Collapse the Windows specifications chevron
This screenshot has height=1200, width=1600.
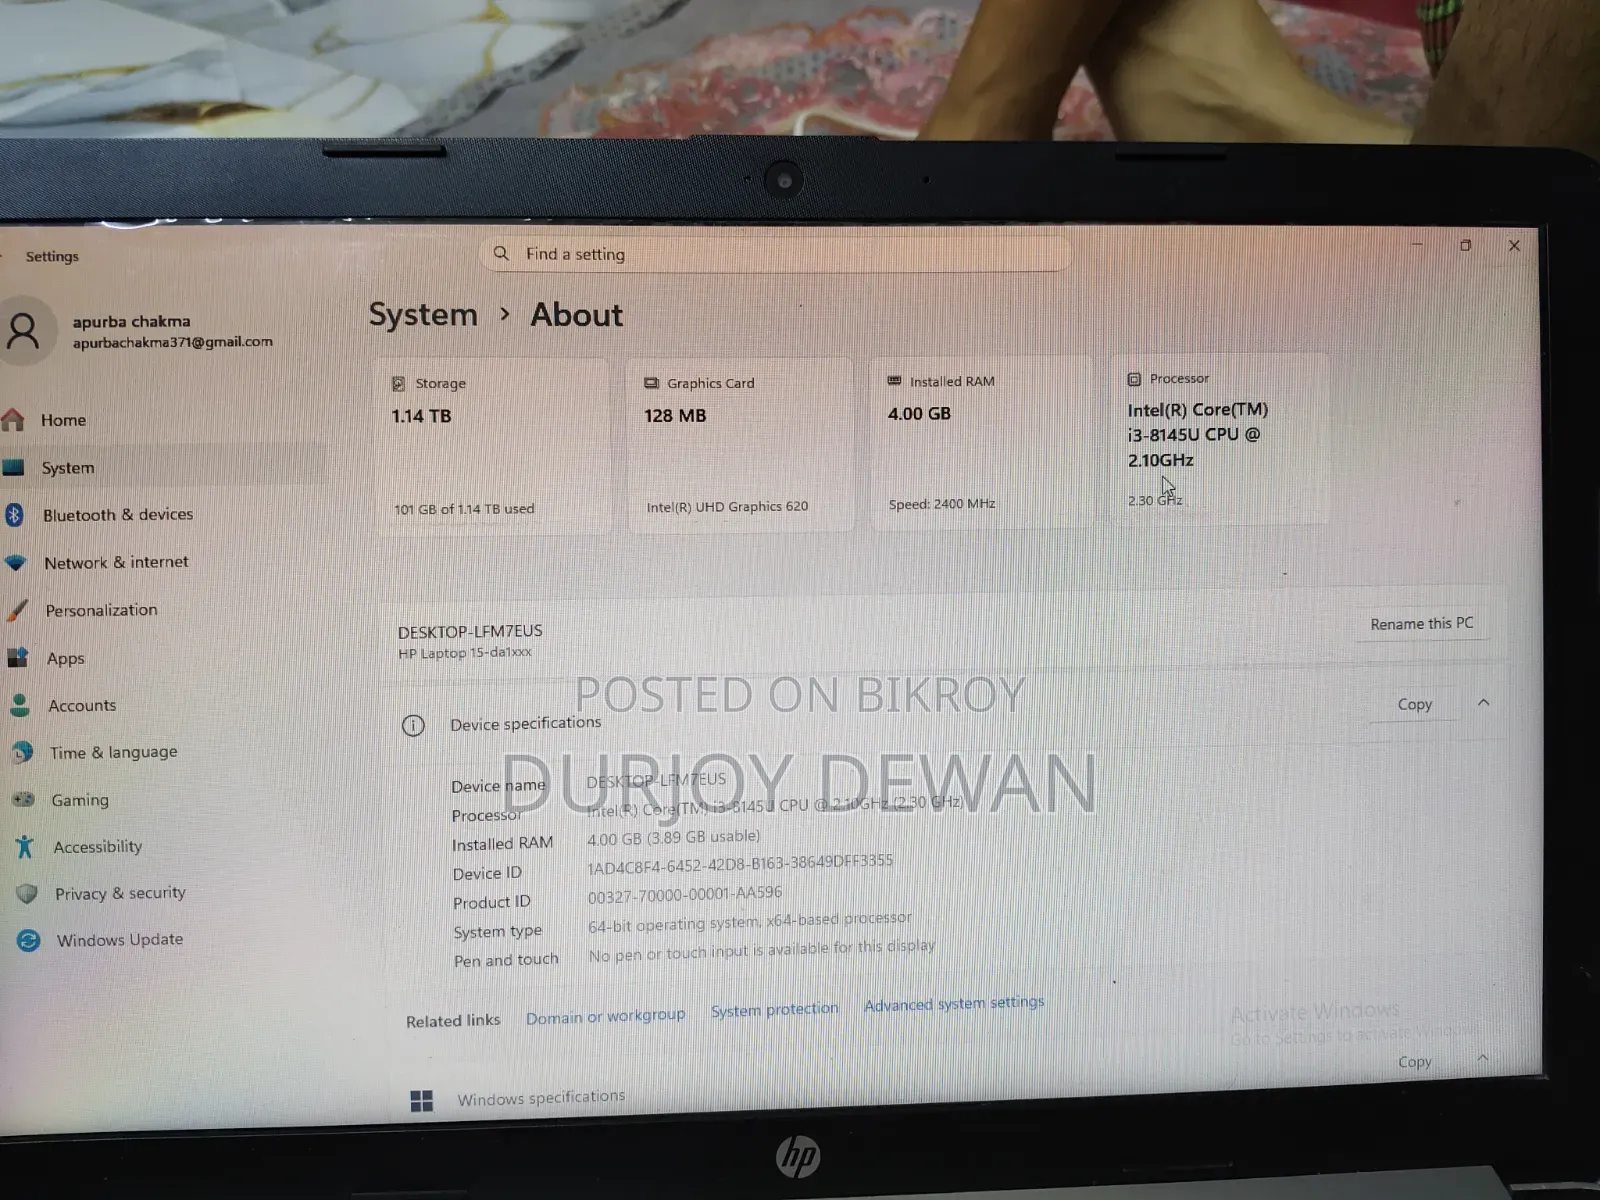point(1482,1058)
